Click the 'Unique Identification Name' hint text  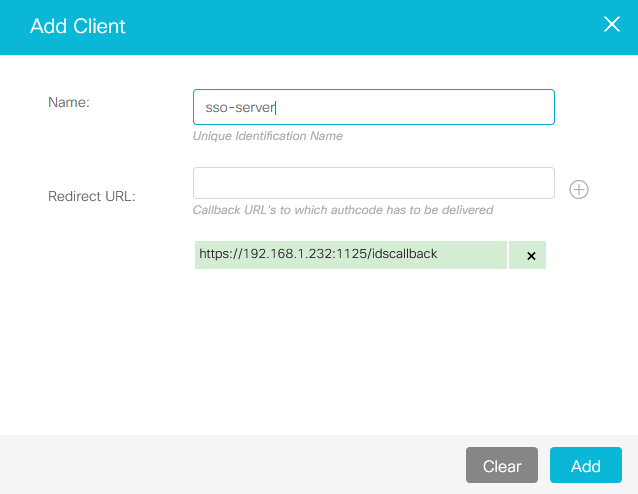[x=267, y=136]
